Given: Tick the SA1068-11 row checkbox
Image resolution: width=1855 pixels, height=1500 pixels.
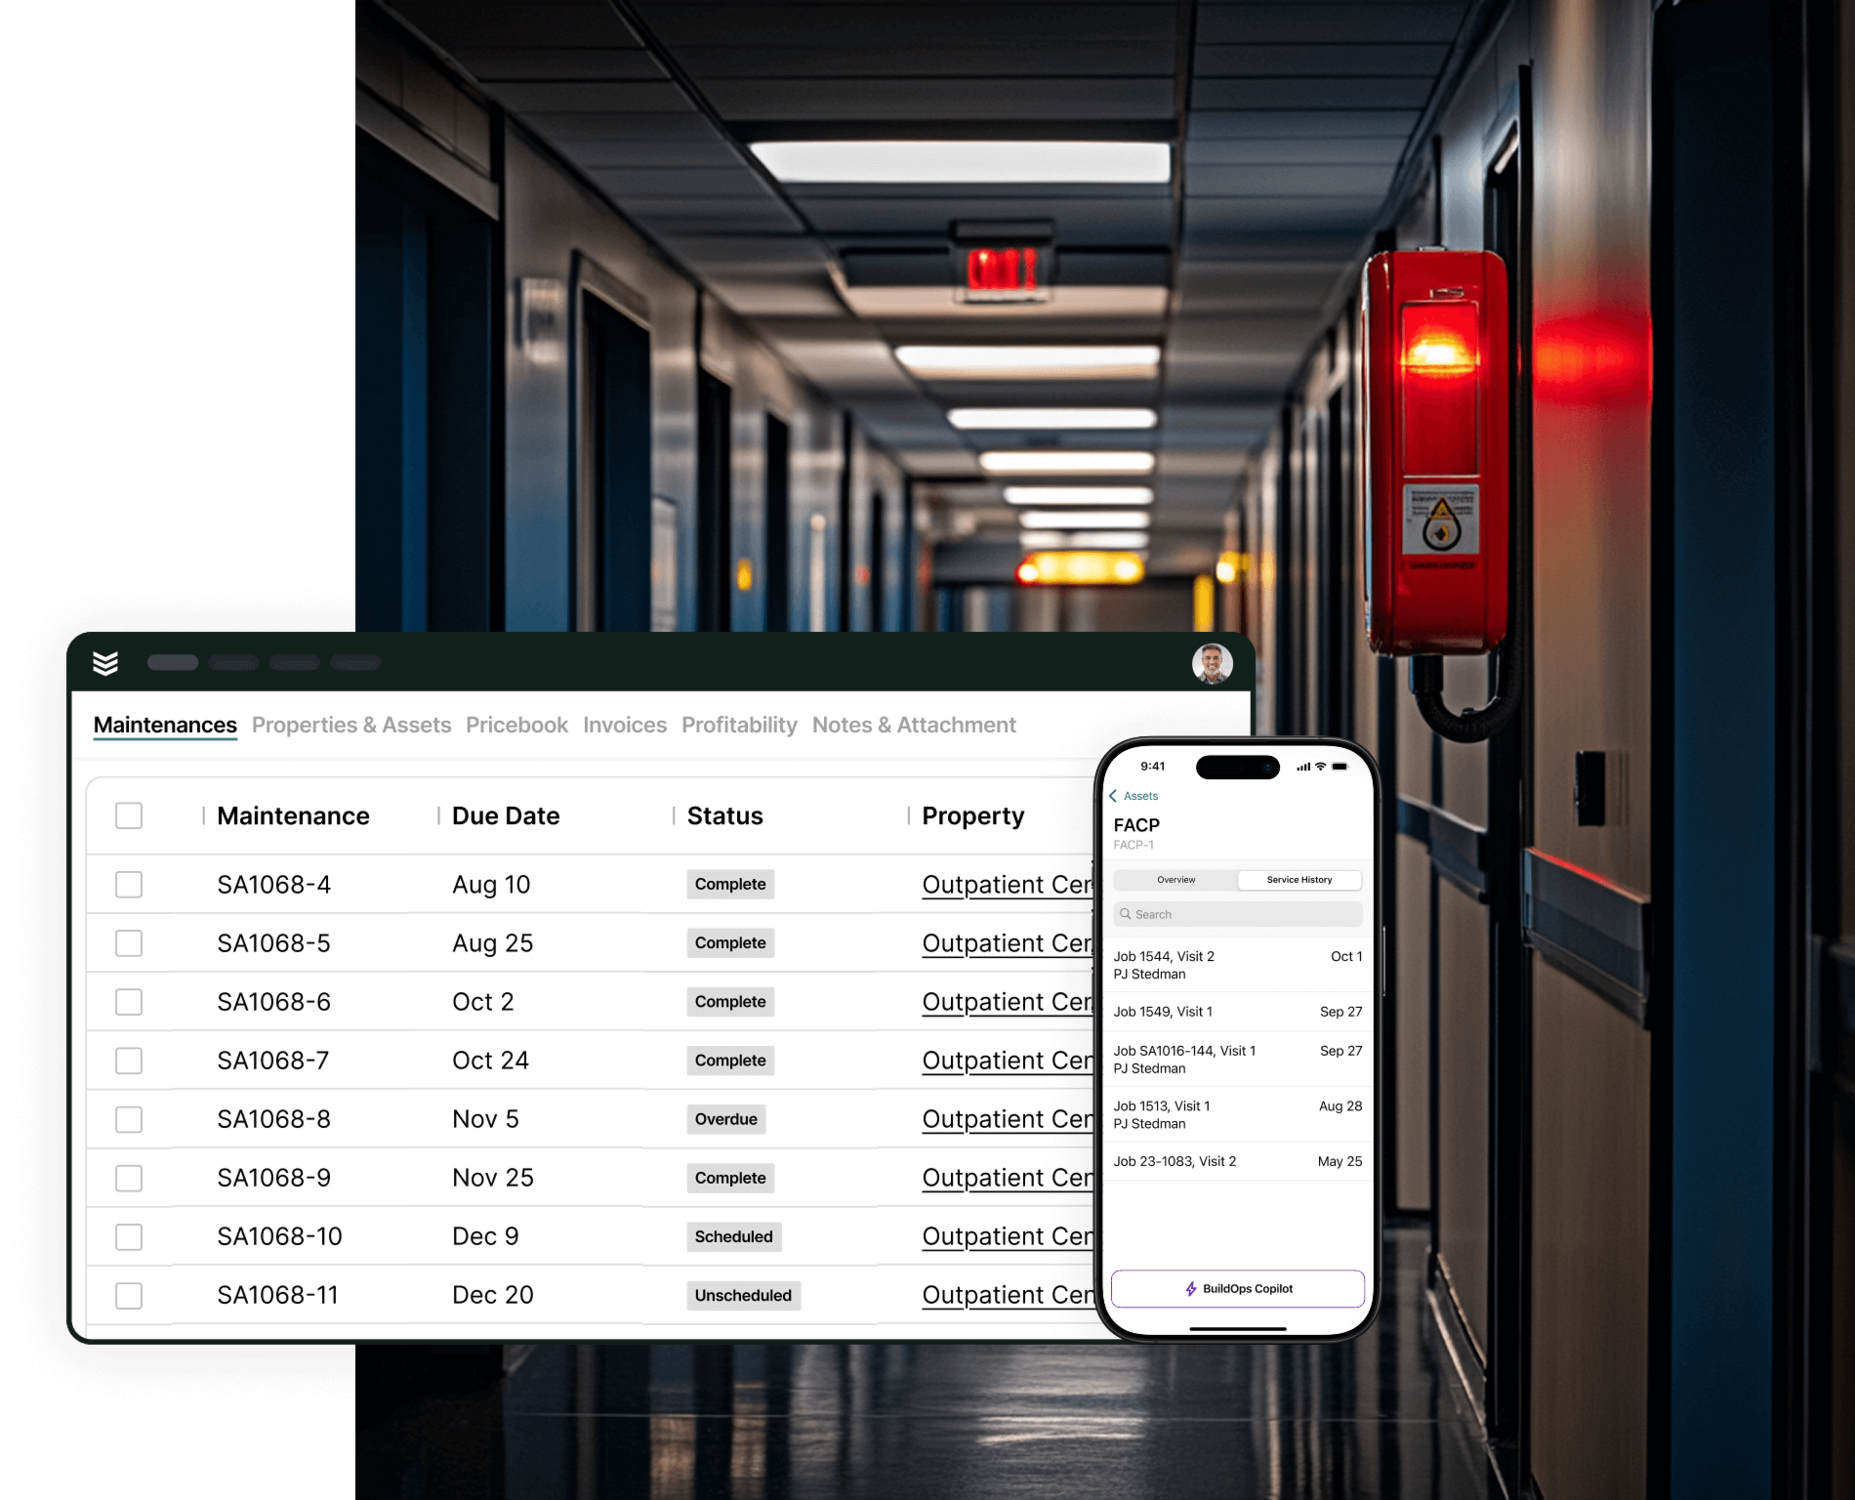Looking at the screenshot, I should 129,1295.
